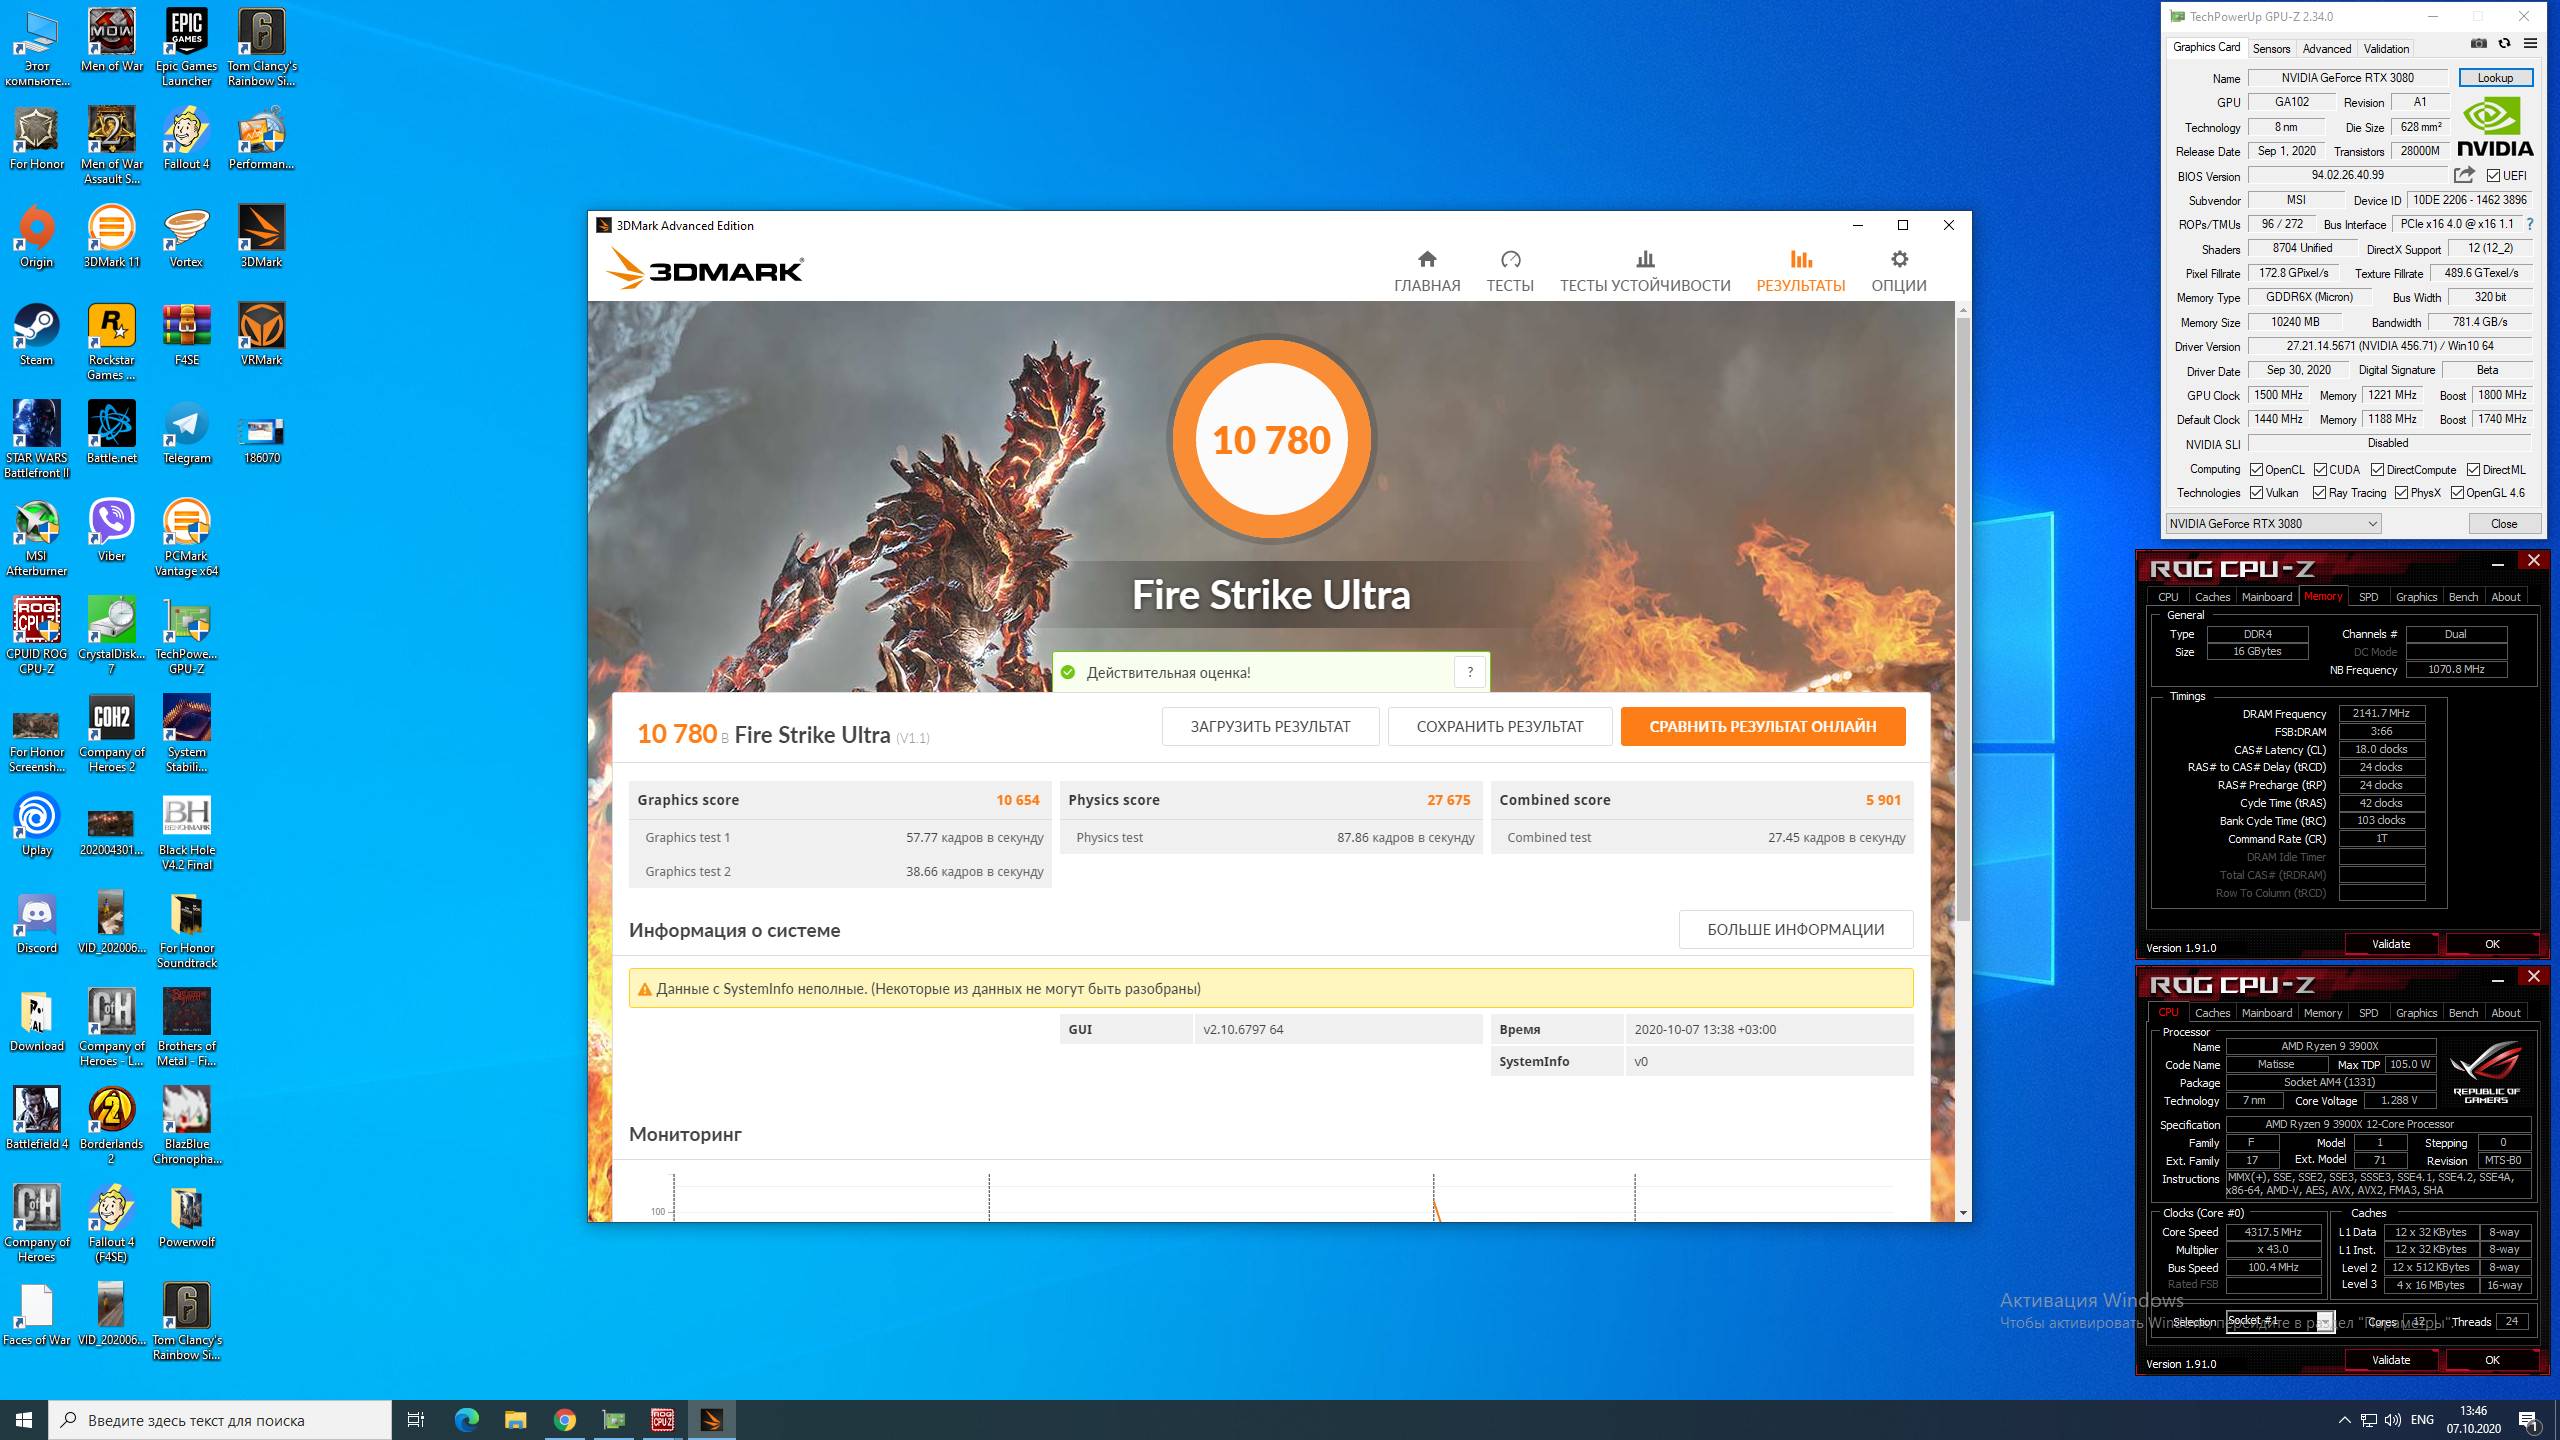Toggle the OpenGL 4.6 checkbox in GPU-Z
This screenshot has width=2560, height=1440.
2458,493
